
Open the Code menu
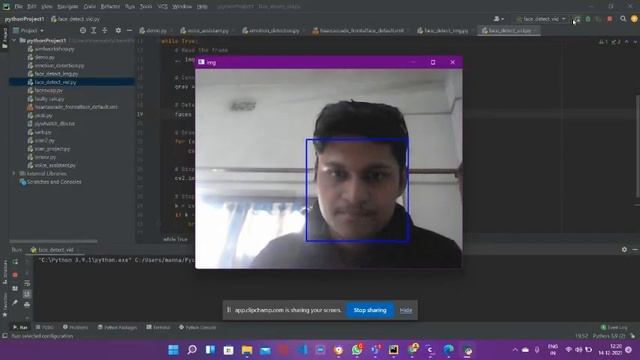89,7
